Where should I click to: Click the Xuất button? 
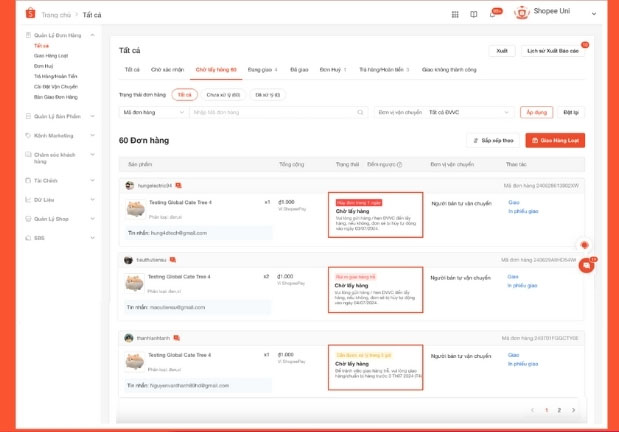point(502,51)
